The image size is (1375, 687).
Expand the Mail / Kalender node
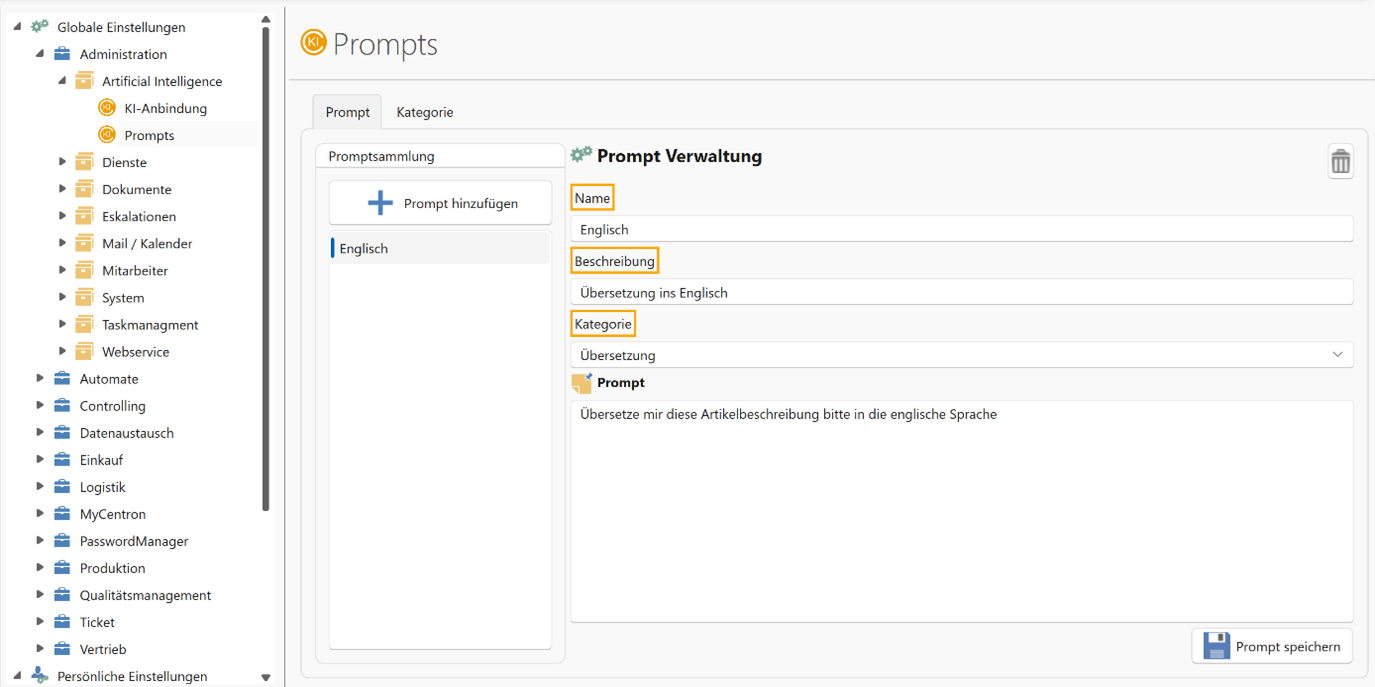point(62,243)
